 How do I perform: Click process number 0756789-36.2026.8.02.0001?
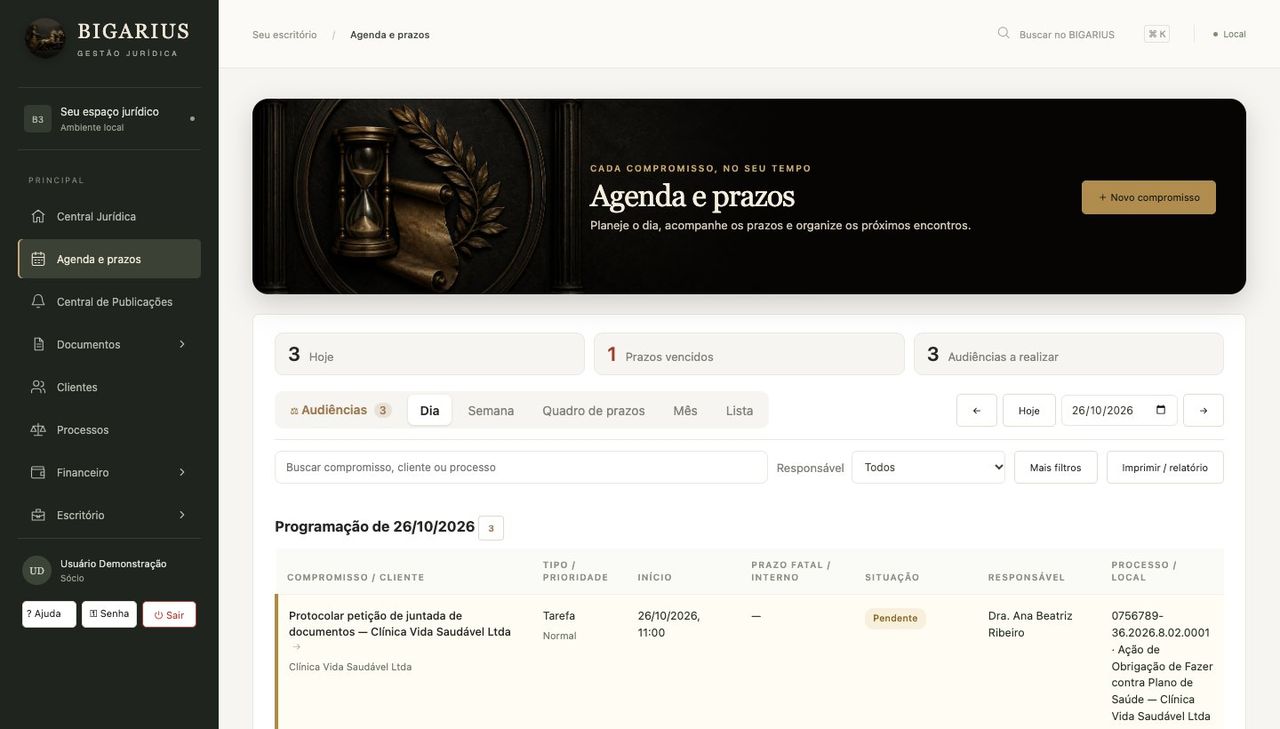[x=1160, y=624]
